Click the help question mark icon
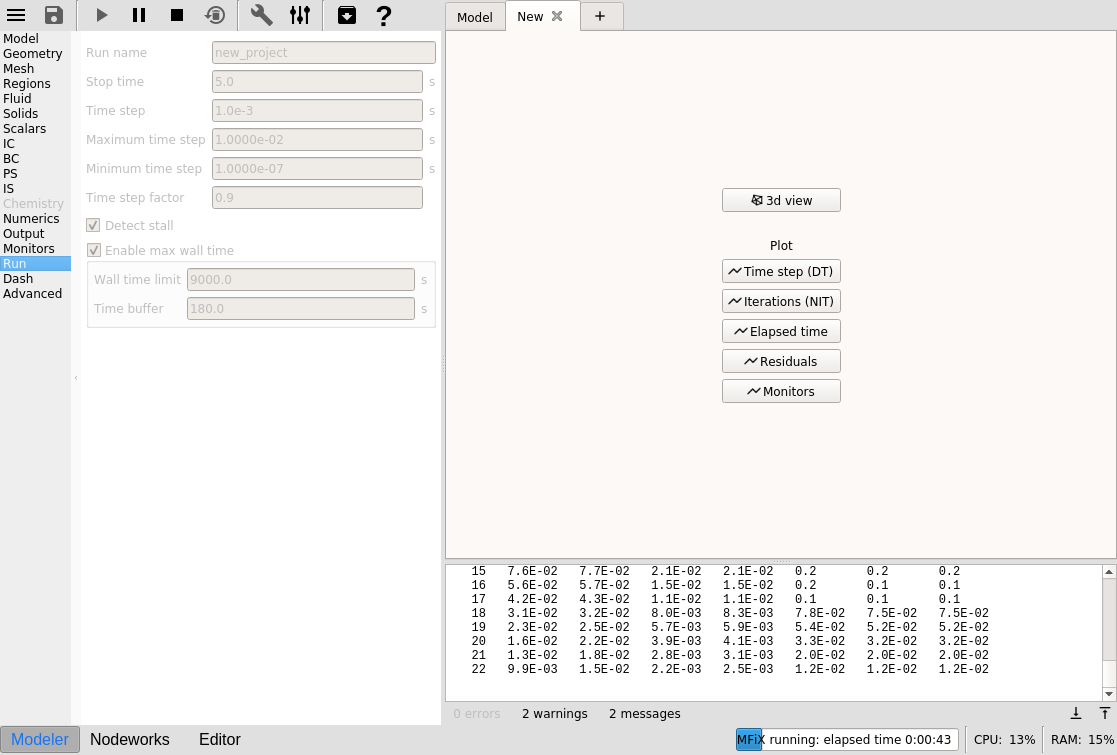The height and width of the screenshot is (755, 1117). pyautogui.click(x=383, y=15)
